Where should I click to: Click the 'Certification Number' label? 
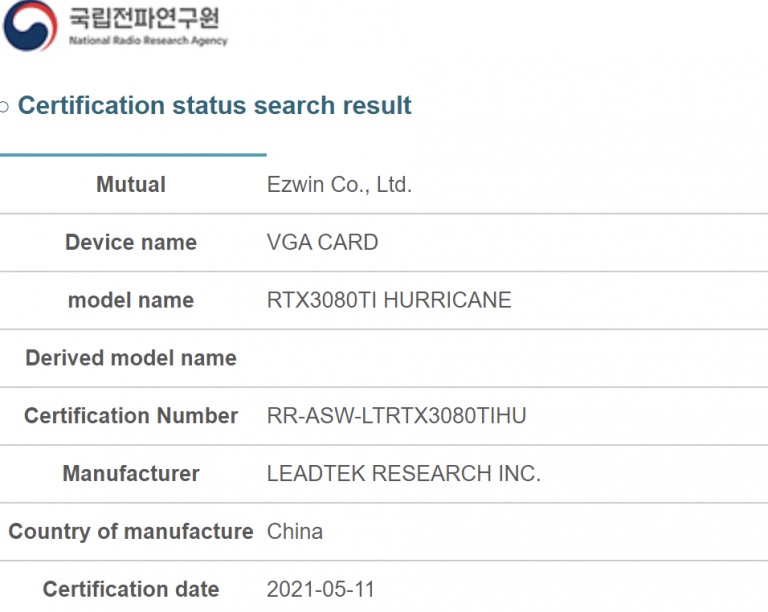[x=131, y=416]
